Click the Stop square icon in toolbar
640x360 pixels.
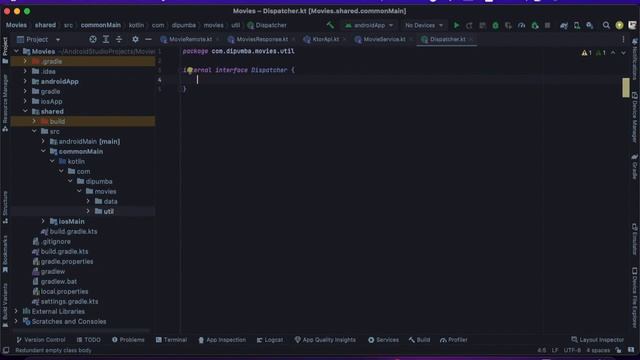point(547,25)
